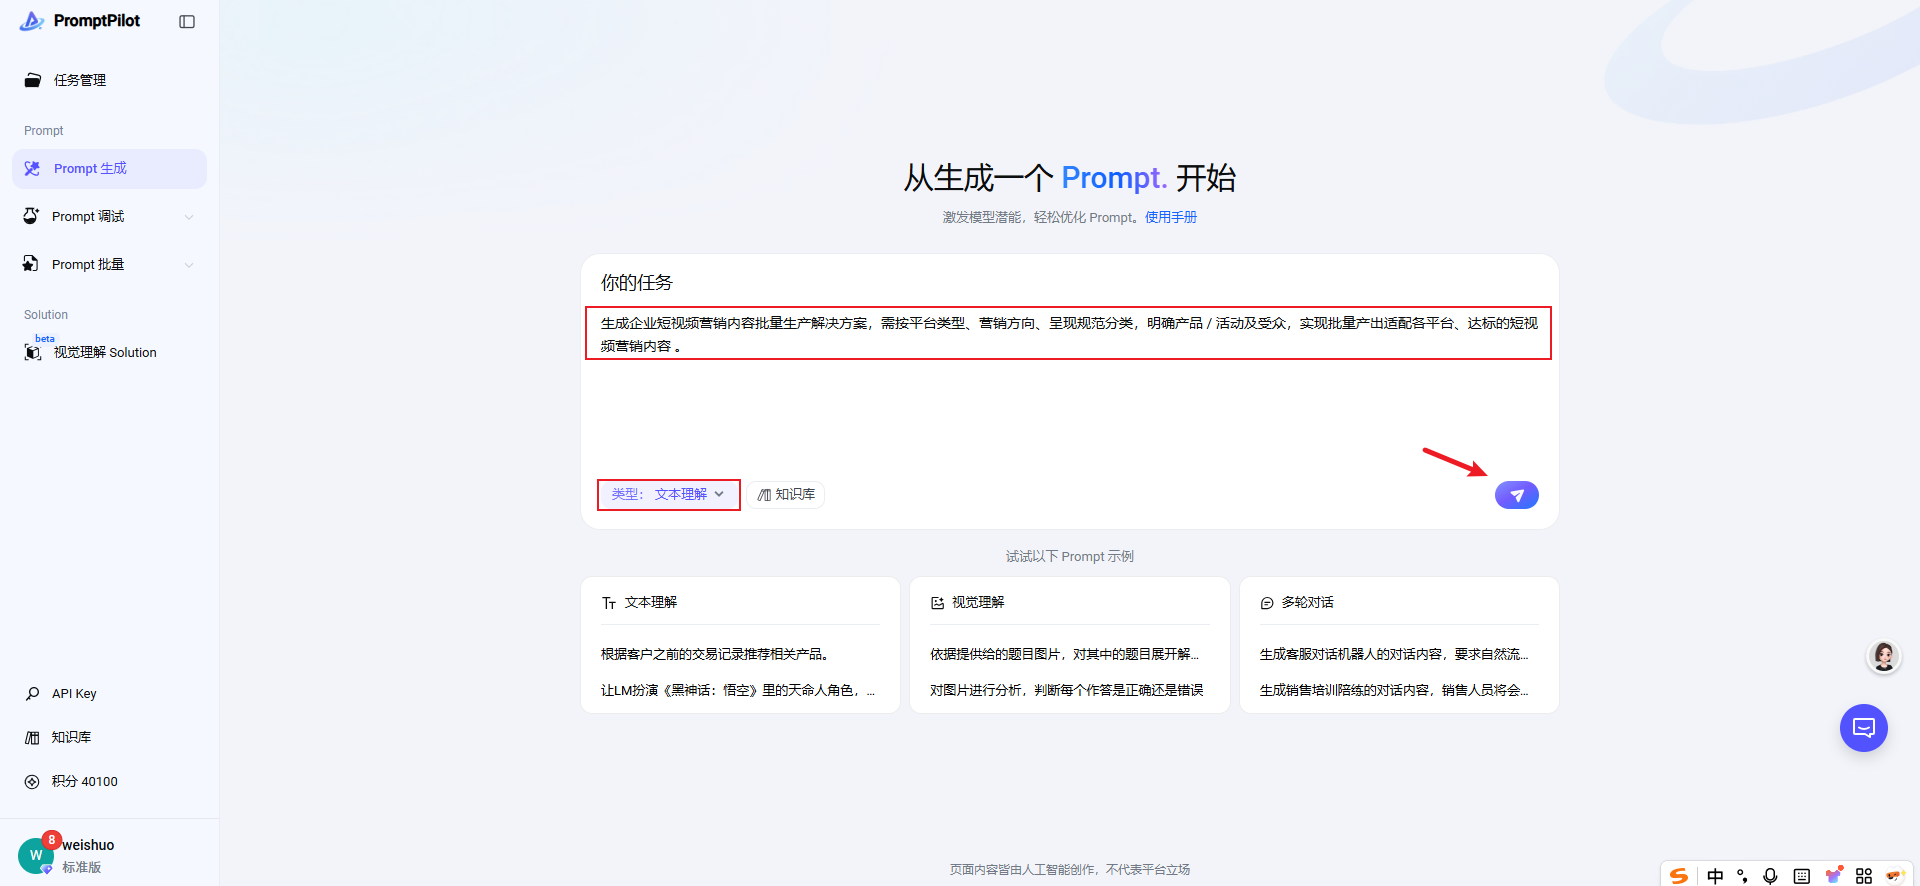Expand the Prompt 批量 submenu chevron
Image resolution: width=1920 pixels, height=886 pixels.
[x=189, y=265]
